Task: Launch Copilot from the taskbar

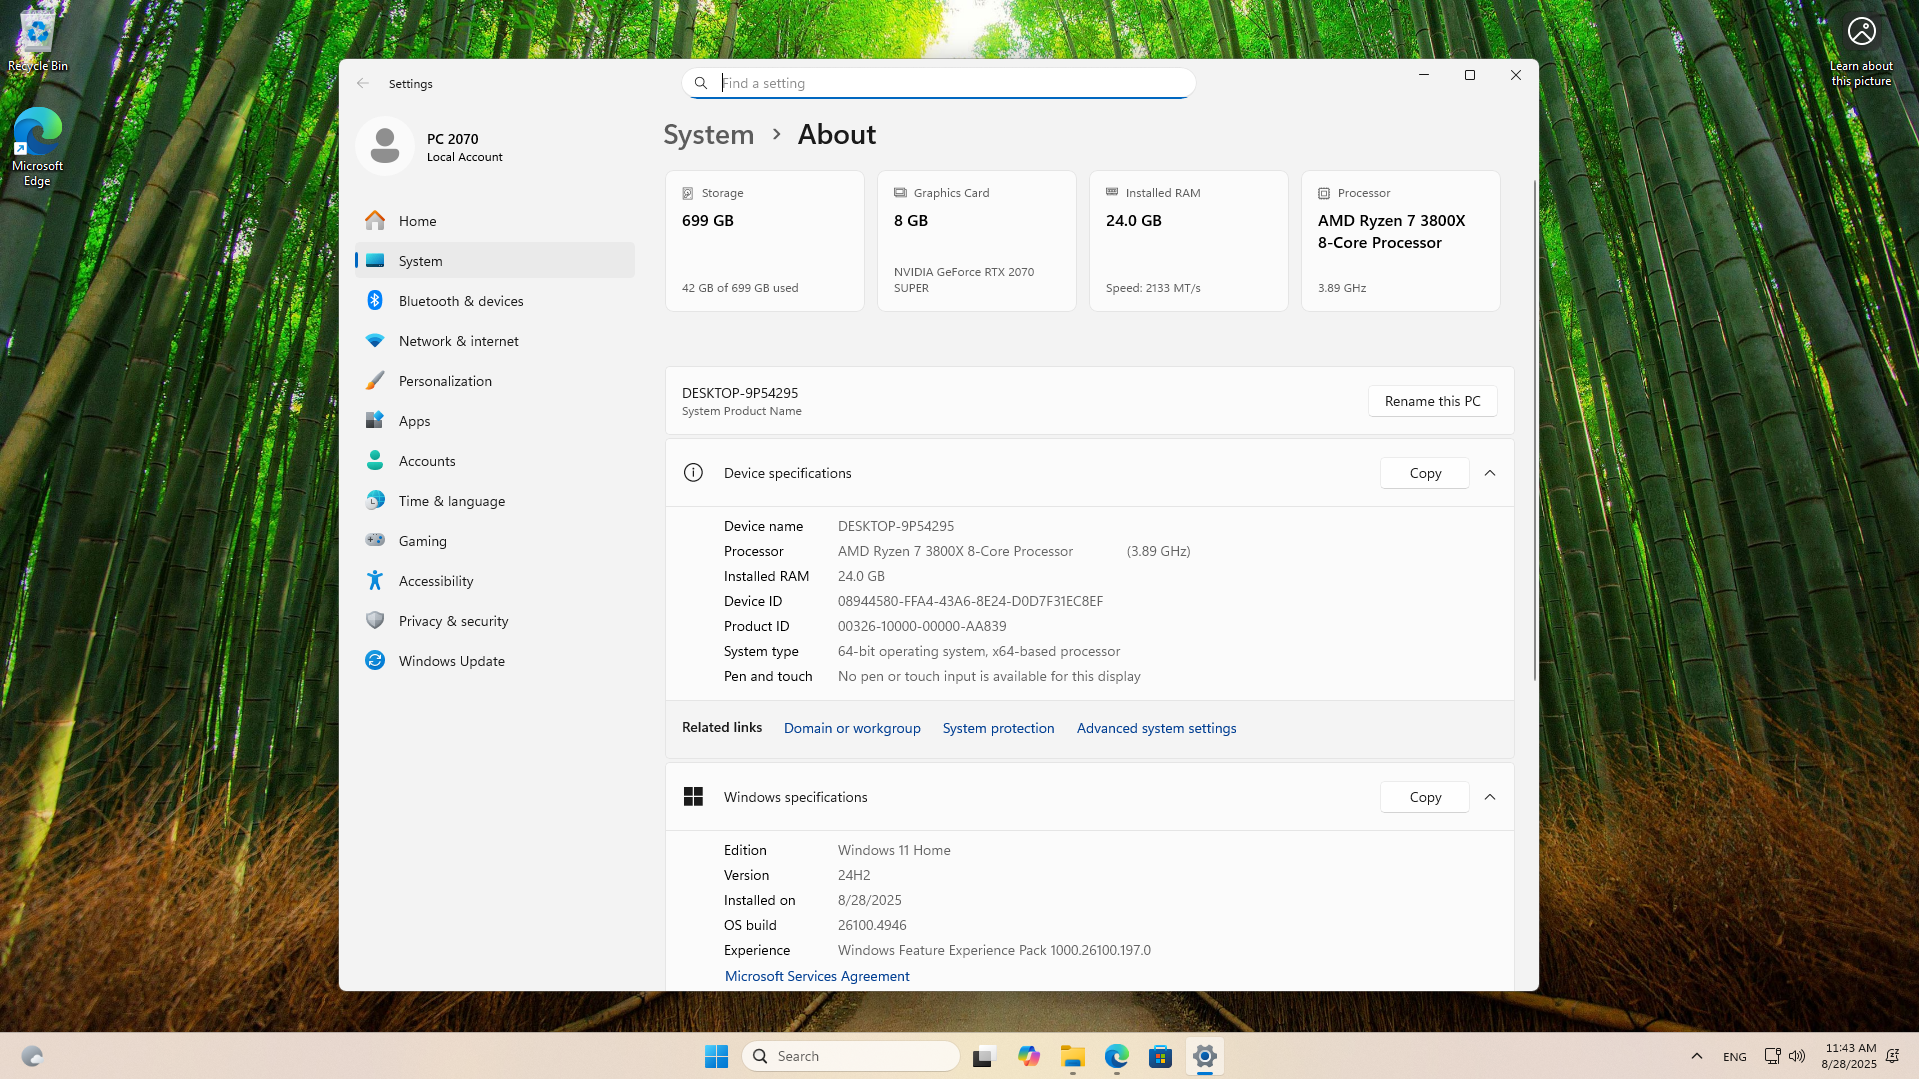Action: coord(1029,1056)
